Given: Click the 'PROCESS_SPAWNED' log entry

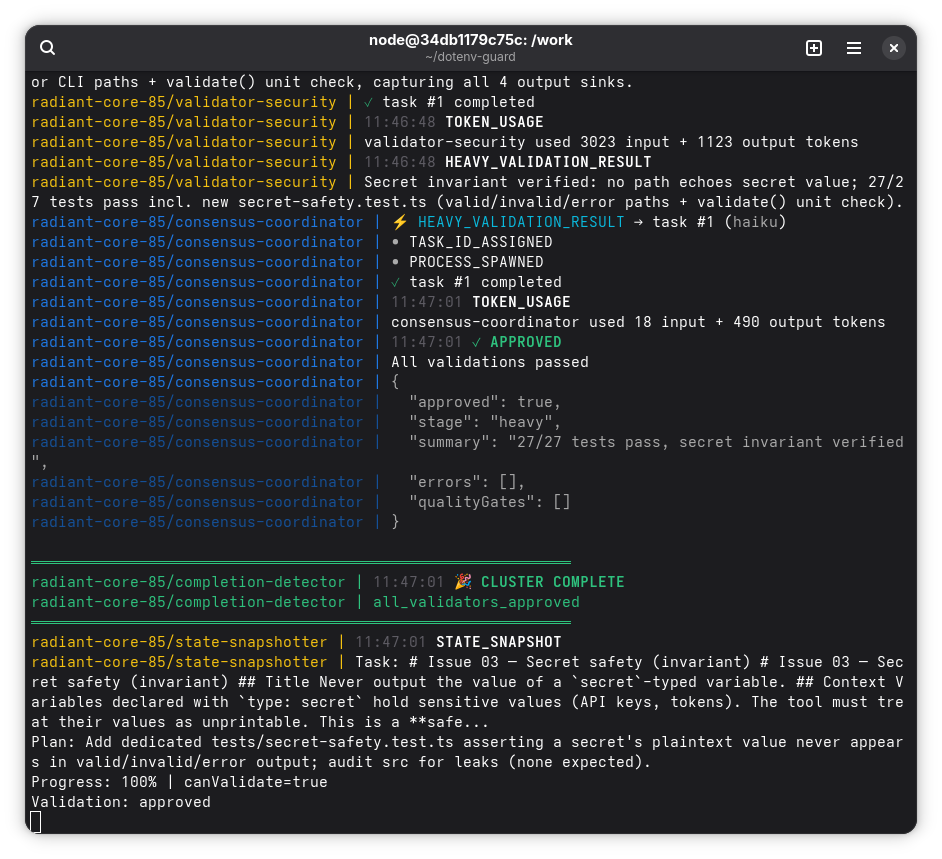Looking at the screenshot, I should (x=476, y=262).
